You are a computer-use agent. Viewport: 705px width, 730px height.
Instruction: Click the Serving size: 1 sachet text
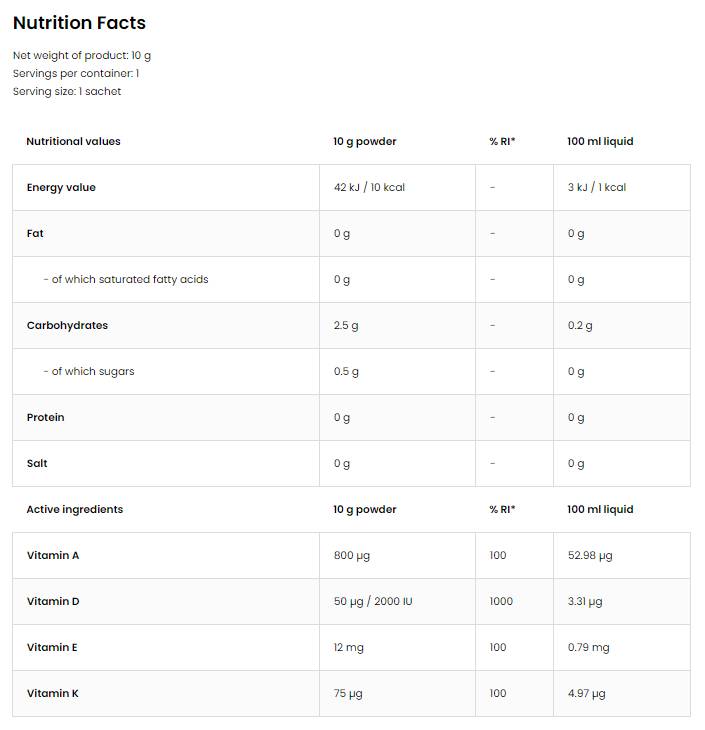67,91
